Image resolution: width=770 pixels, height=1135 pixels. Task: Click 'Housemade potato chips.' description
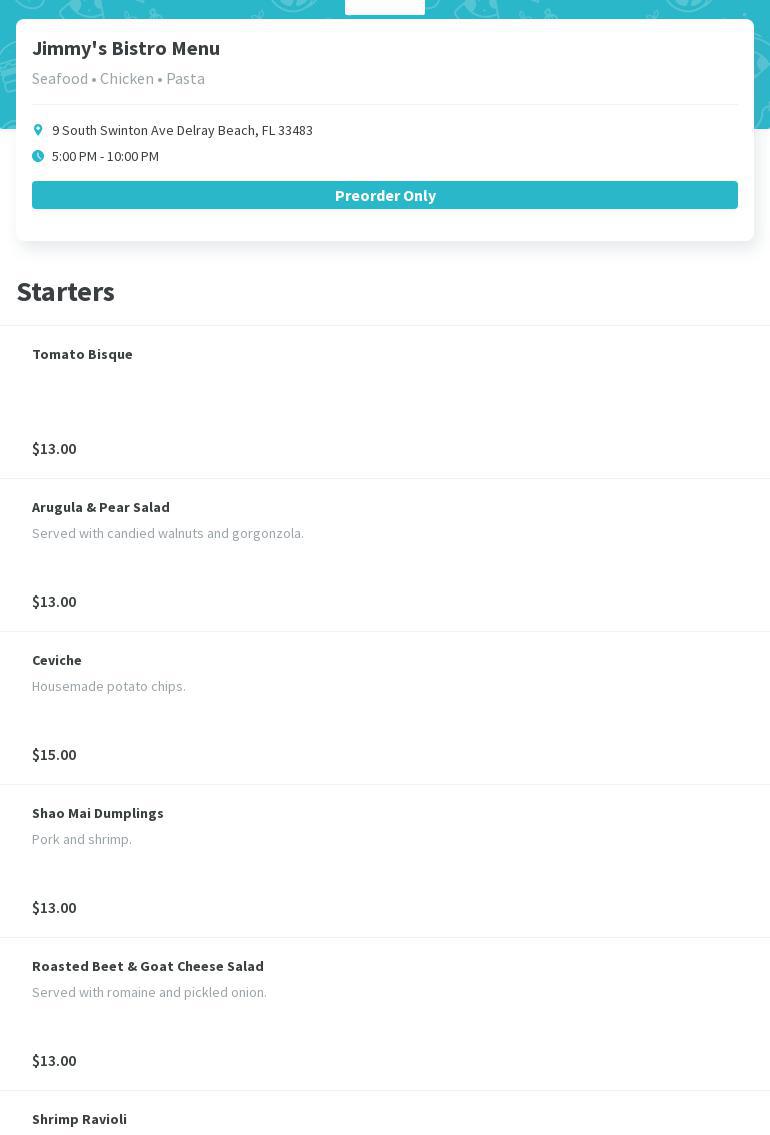[109, 686]
